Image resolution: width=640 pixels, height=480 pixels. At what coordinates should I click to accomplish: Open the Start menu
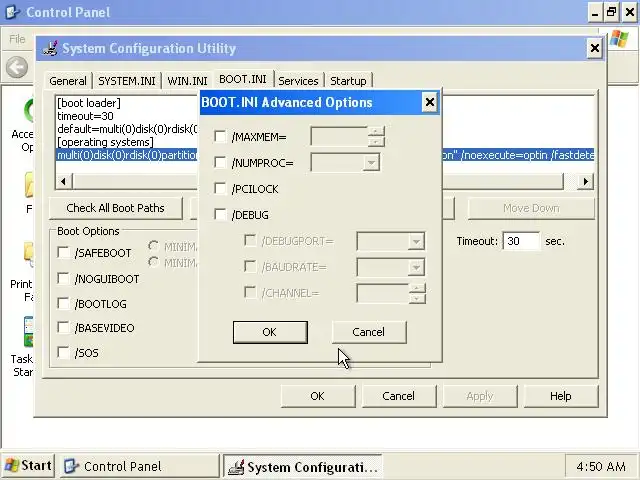coord(28,466)
